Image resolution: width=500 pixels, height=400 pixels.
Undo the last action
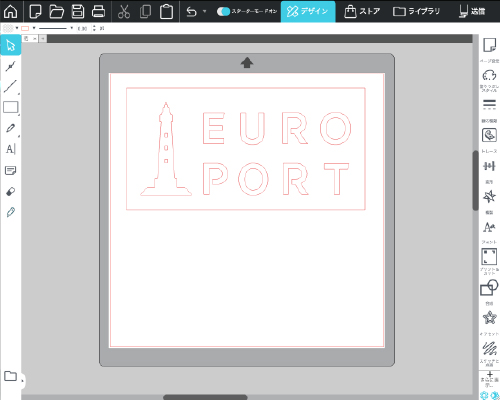coord(192,12)
